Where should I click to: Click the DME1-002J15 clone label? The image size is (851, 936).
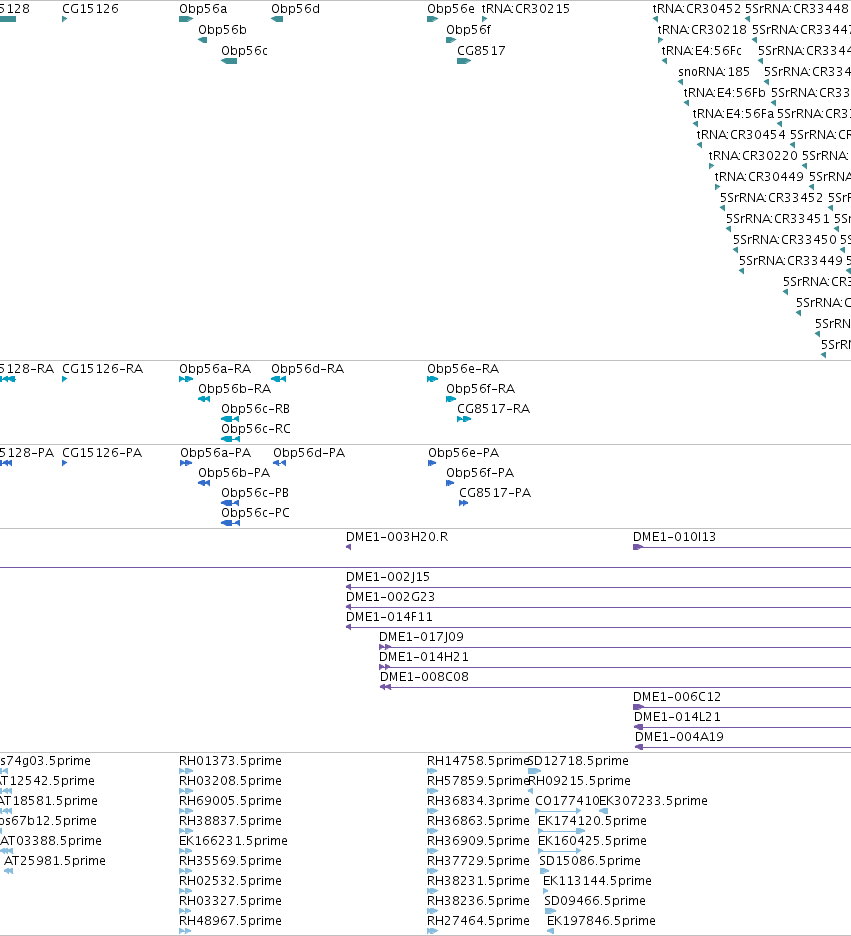[388, 577]
